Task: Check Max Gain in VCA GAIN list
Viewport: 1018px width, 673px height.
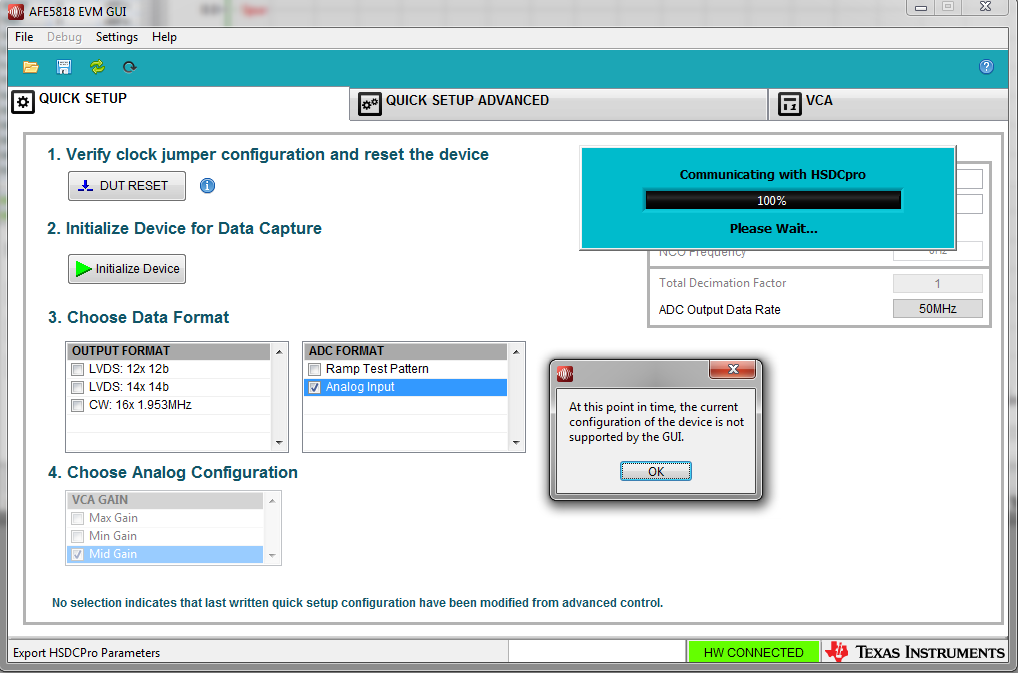Action: click(x=78, y=519)
